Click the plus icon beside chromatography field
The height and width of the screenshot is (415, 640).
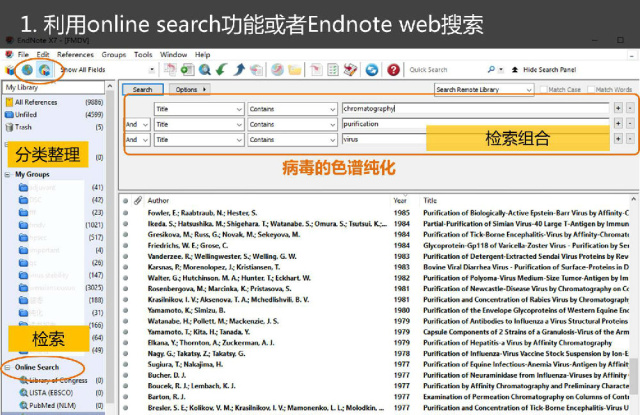pos(618,108)
